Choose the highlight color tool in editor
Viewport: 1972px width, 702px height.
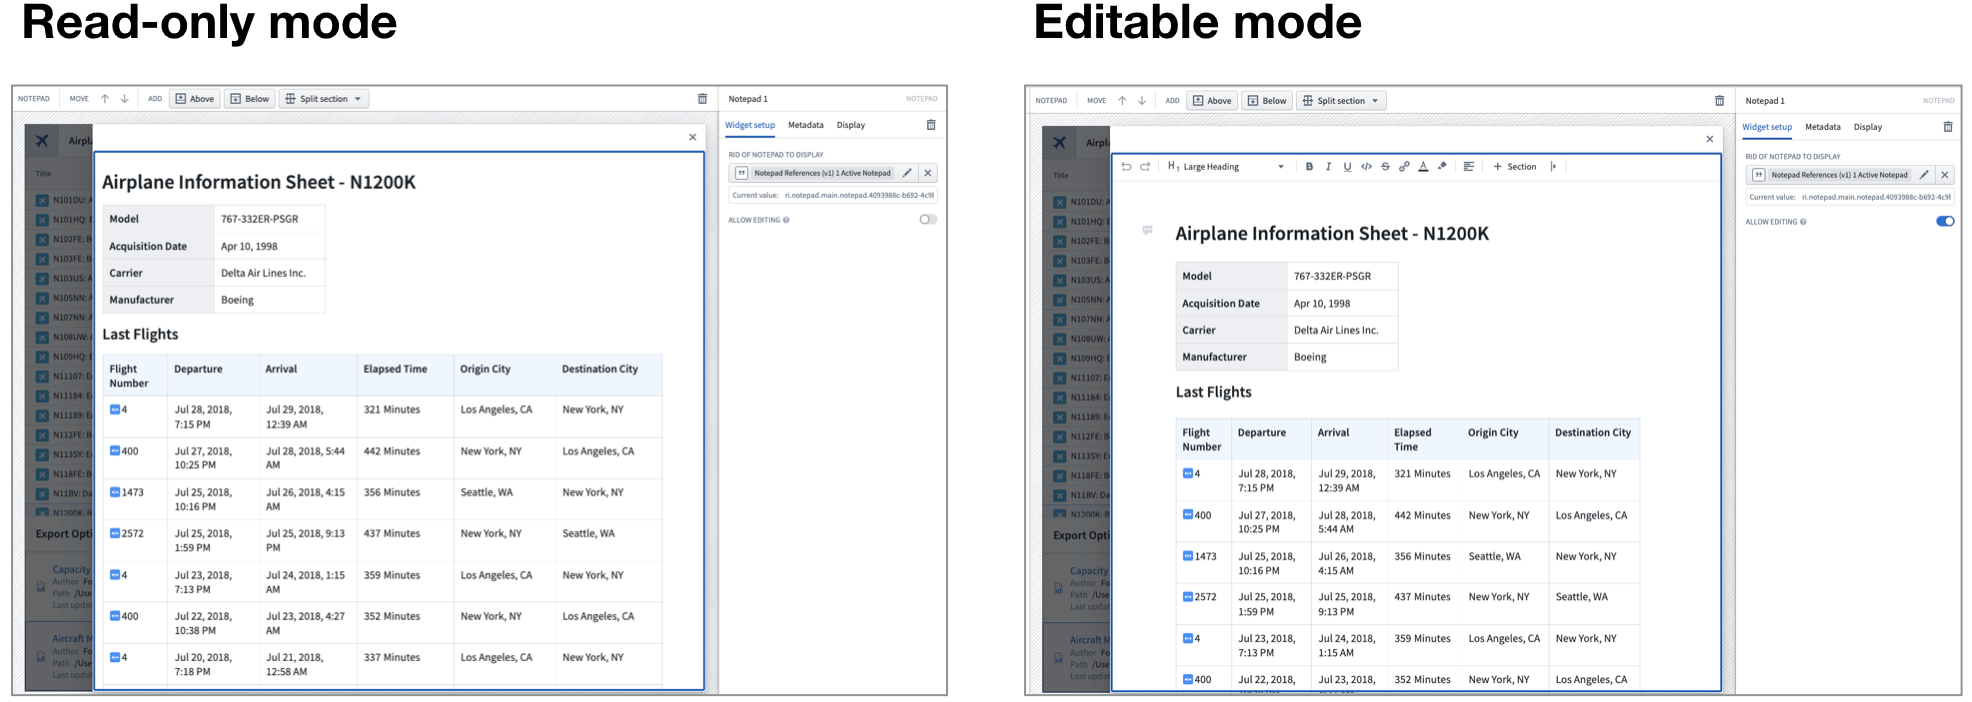click(x=1442, y=167)
